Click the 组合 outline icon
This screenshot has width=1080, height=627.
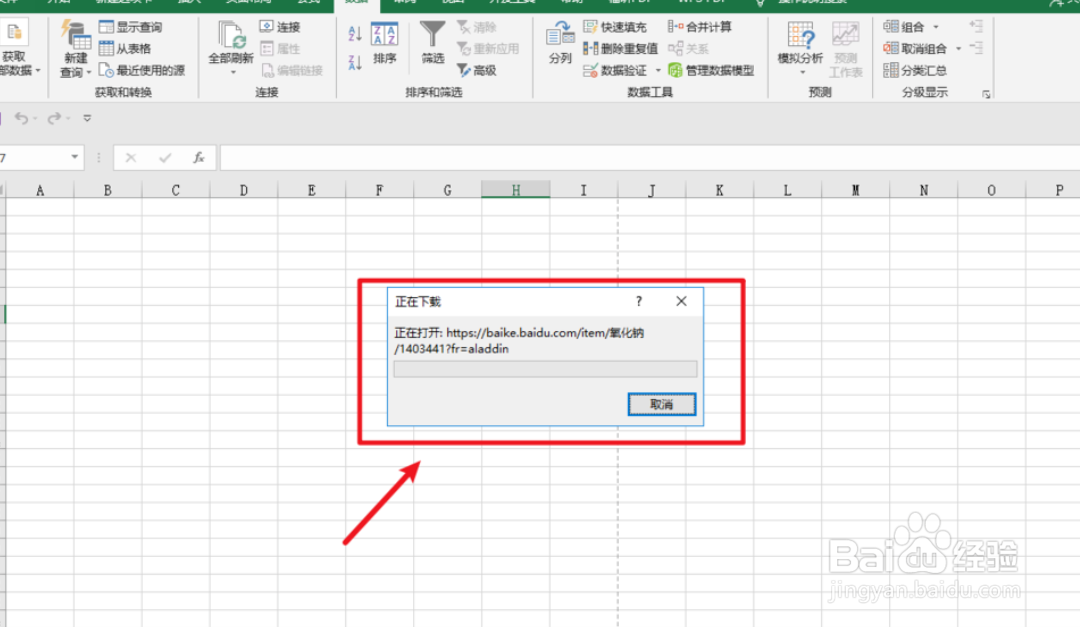[x=891, y=27]
